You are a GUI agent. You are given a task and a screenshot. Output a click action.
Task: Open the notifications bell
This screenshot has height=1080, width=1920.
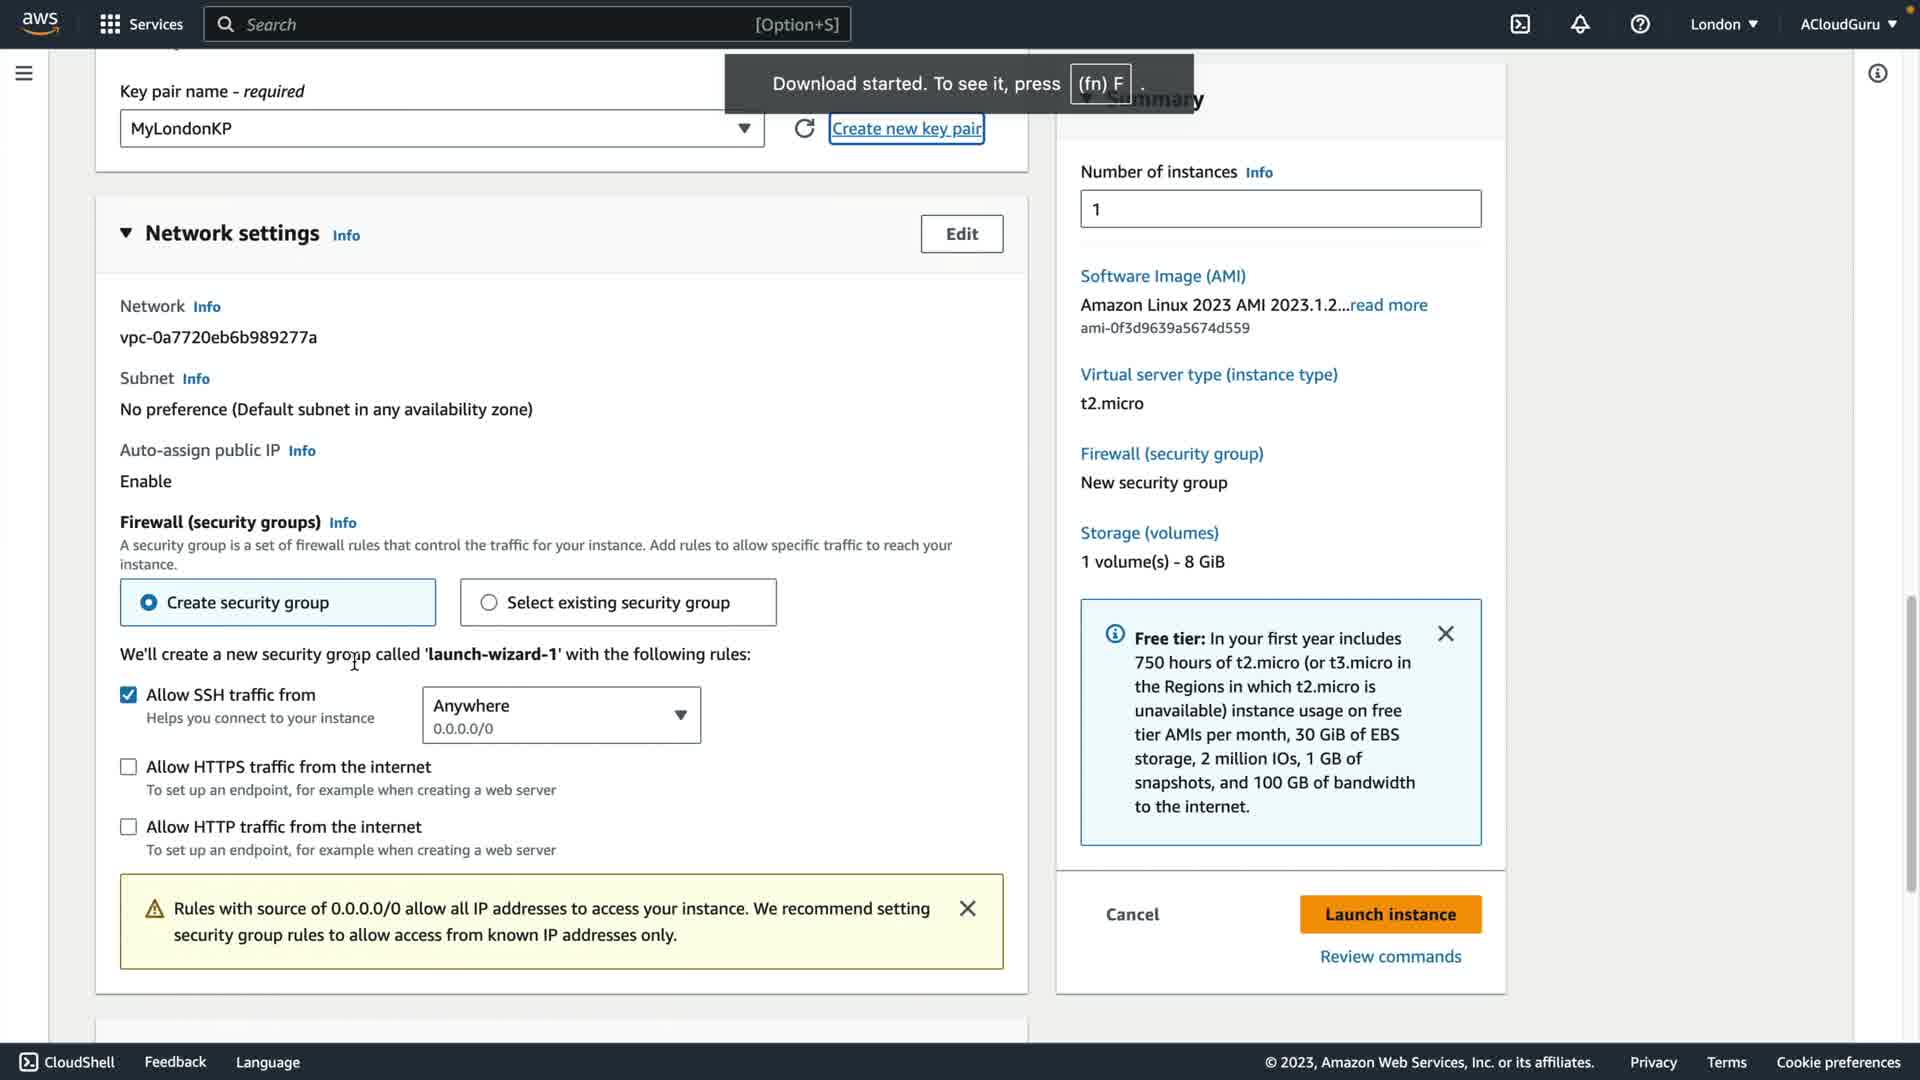1580,24
